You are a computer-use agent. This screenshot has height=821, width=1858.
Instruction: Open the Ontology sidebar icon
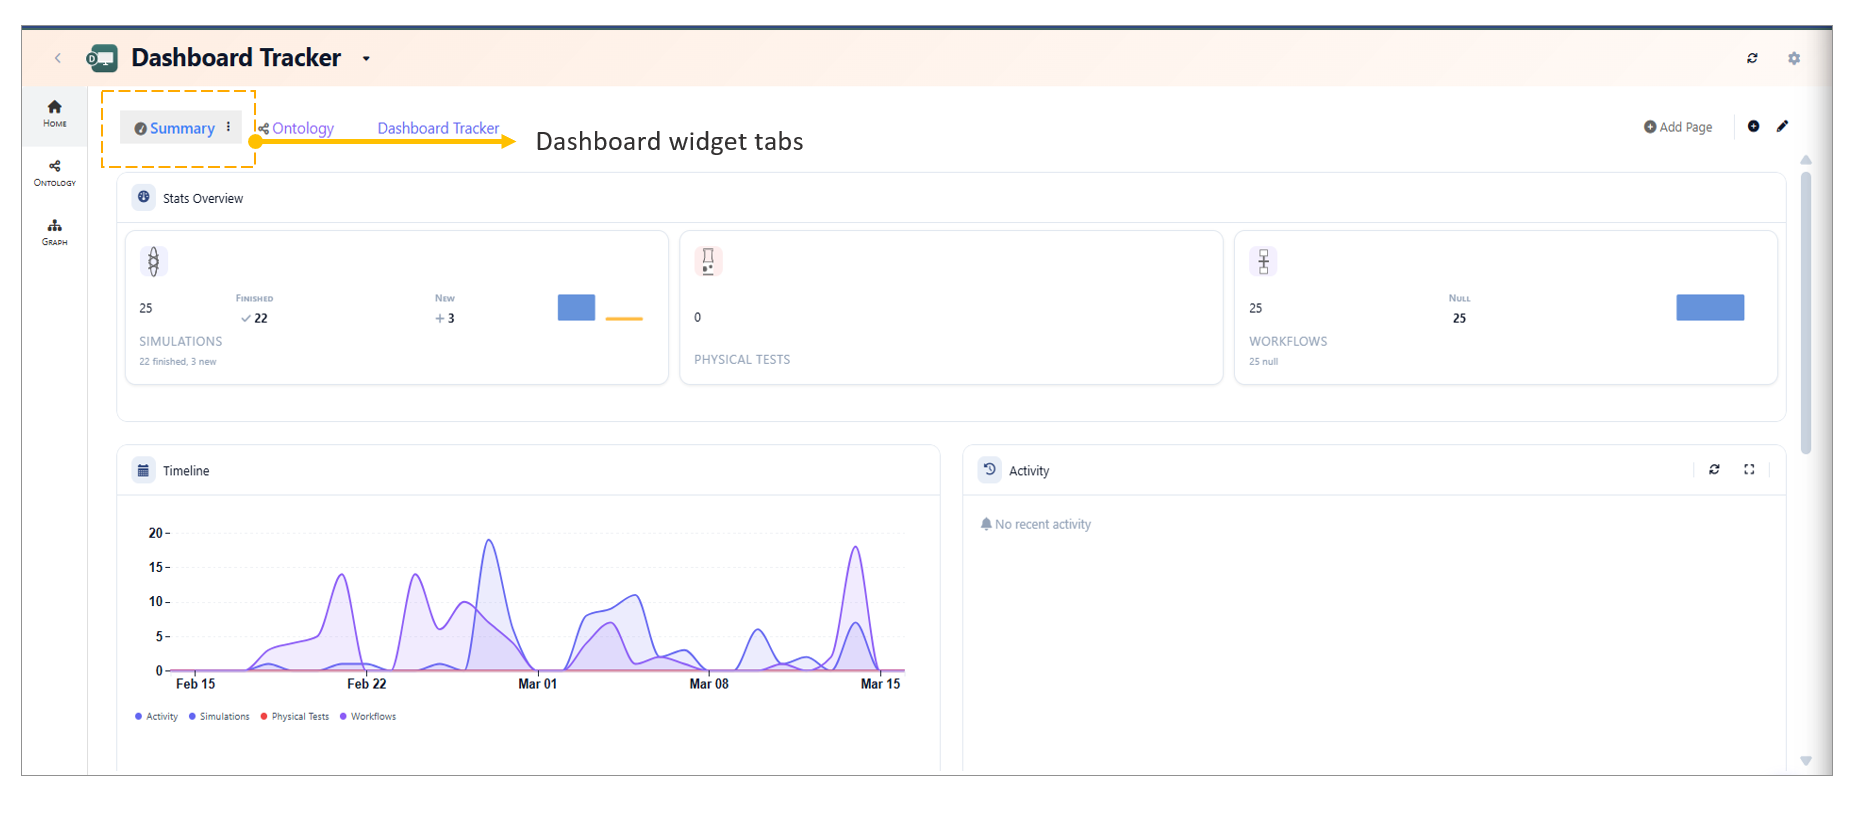55,172
